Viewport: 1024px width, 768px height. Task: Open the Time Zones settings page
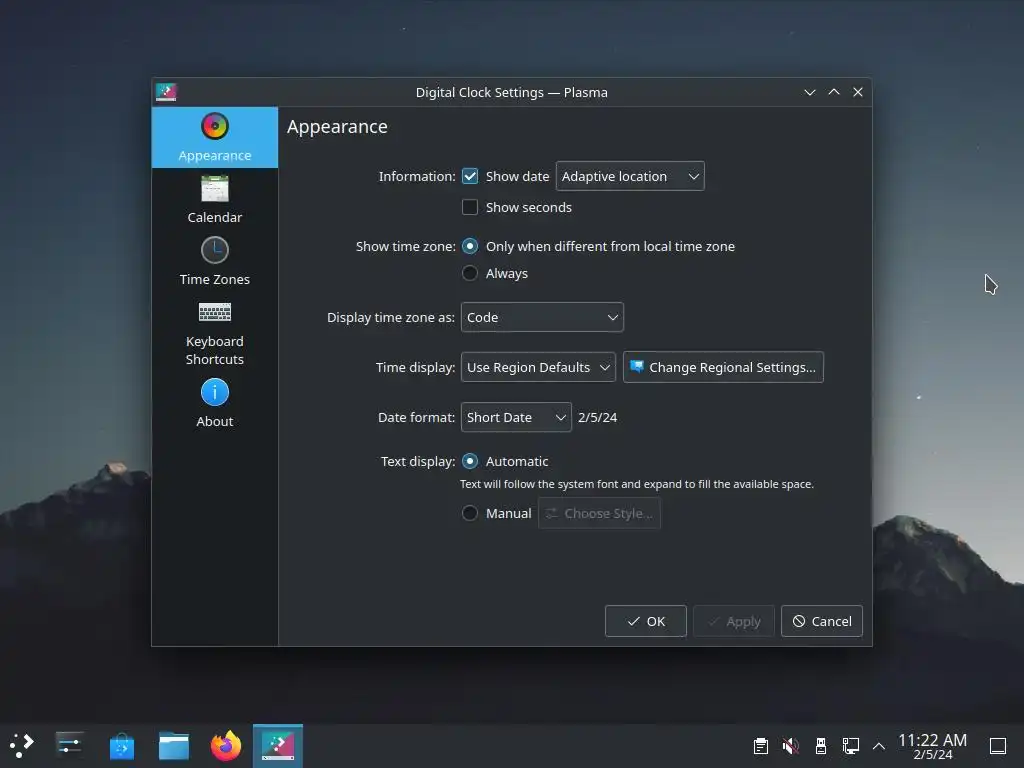(x=214, y=261)
